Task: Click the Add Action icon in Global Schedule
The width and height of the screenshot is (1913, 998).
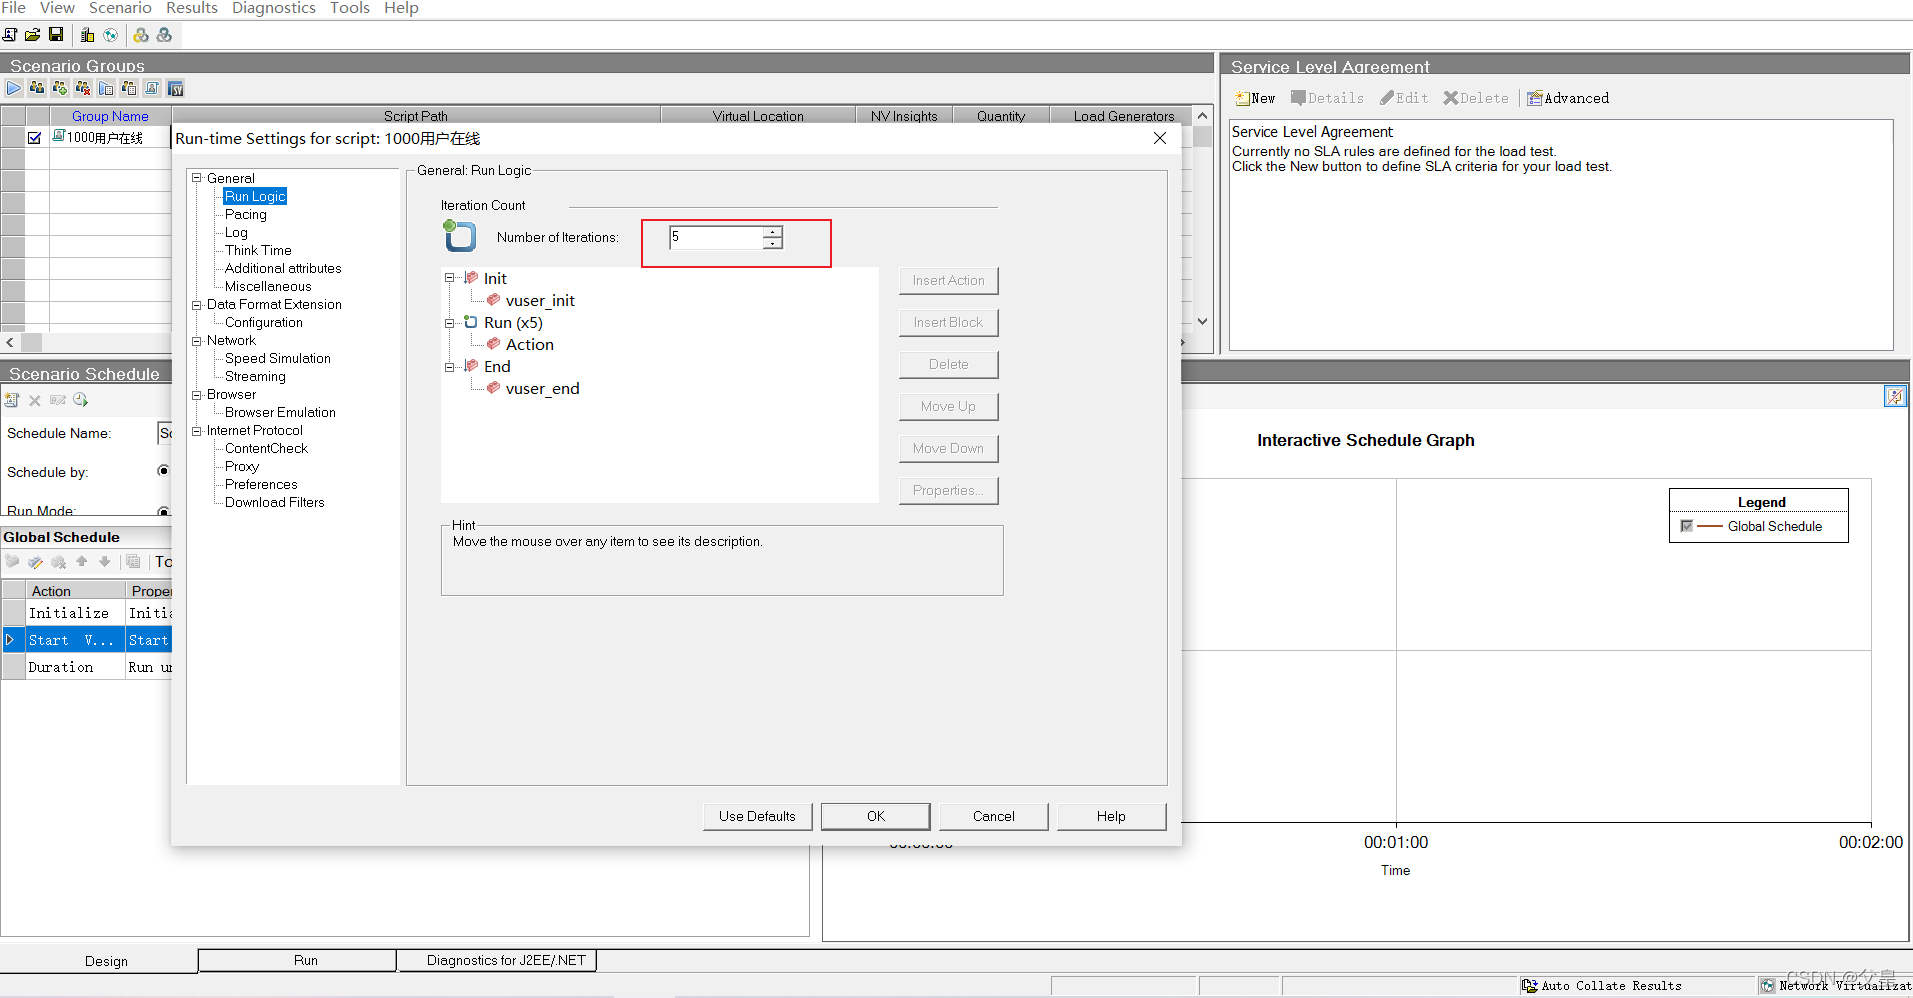Action: 12,562
